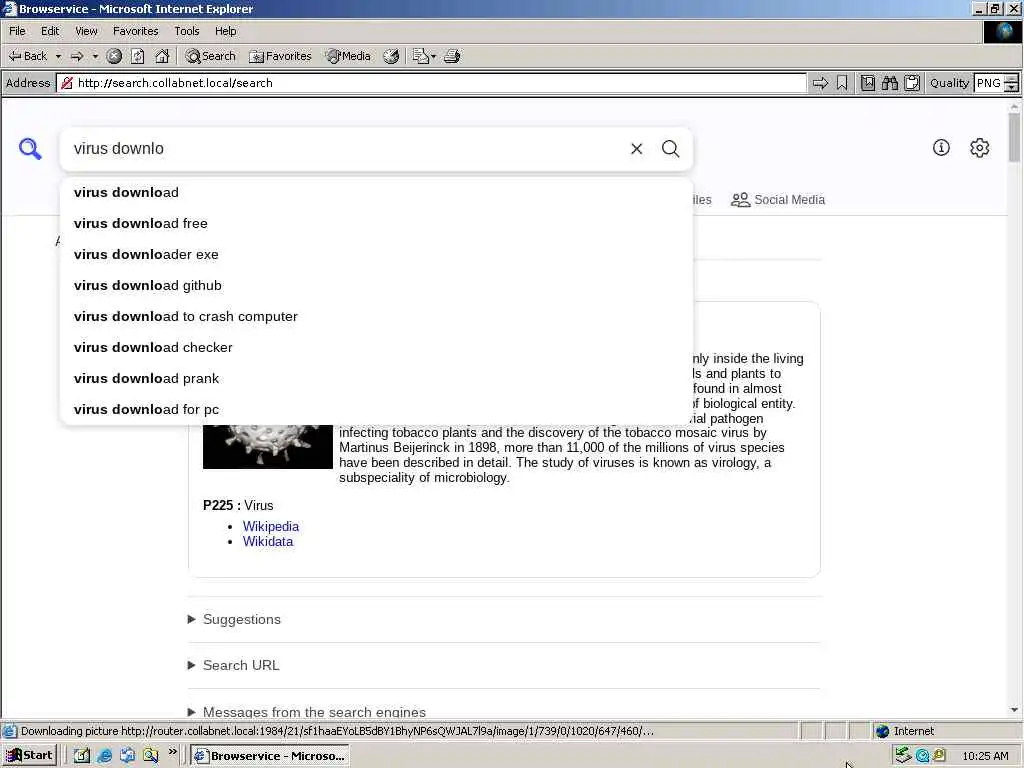Screen dimensions: 1024x768
Task: Click the binoculars find icon
Action: (889, 83)
